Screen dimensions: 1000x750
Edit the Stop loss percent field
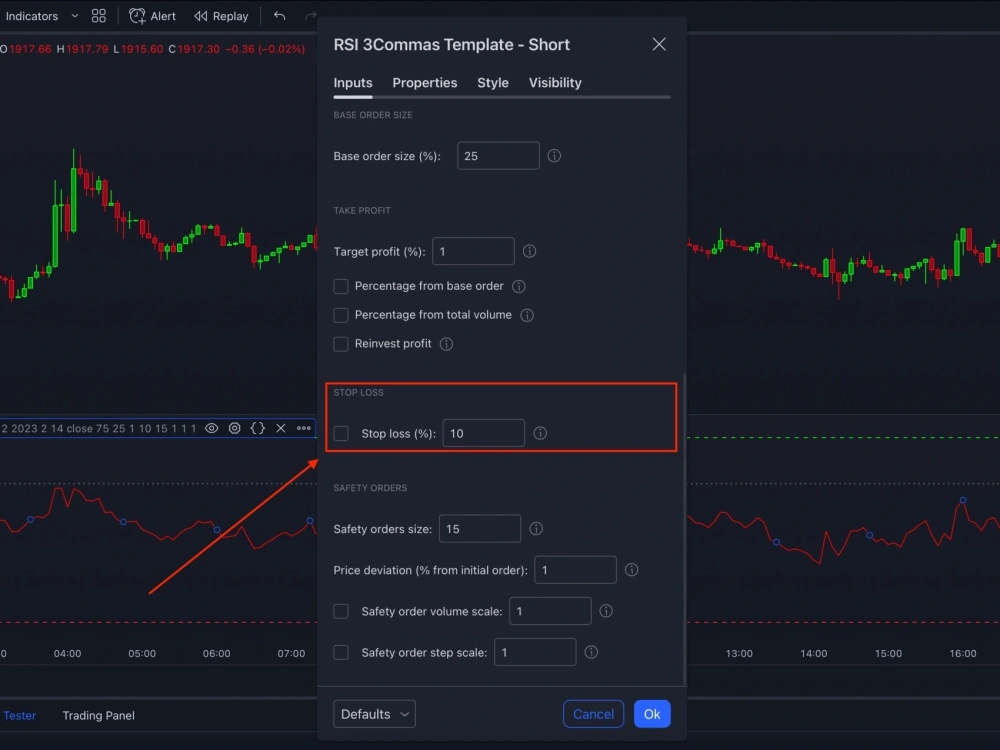(x=483, y=433)
